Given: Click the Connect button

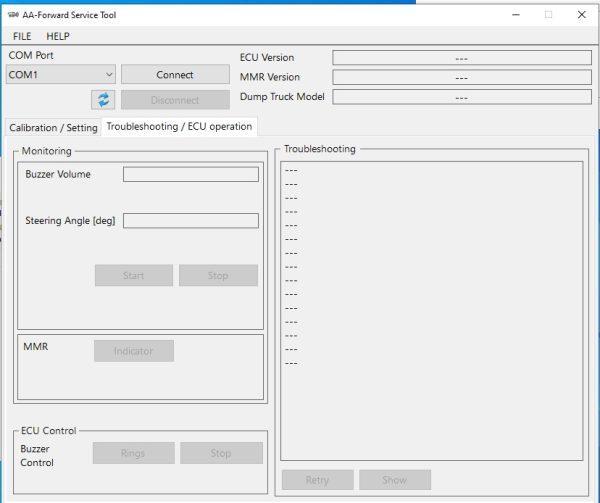Looking at the screenshot, I should [175, 74].
